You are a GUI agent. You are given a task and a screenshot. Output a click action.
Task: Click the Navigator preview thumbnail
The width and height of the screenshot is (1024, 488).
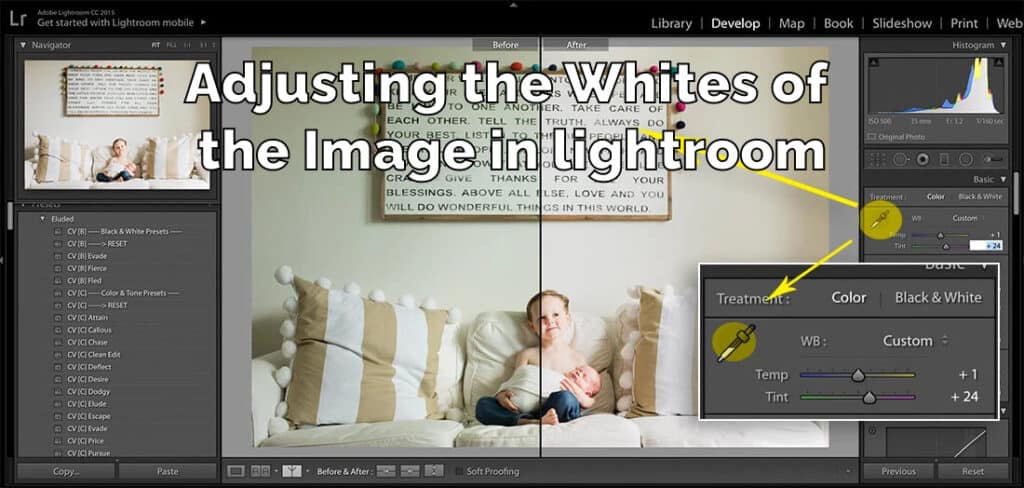118,124
